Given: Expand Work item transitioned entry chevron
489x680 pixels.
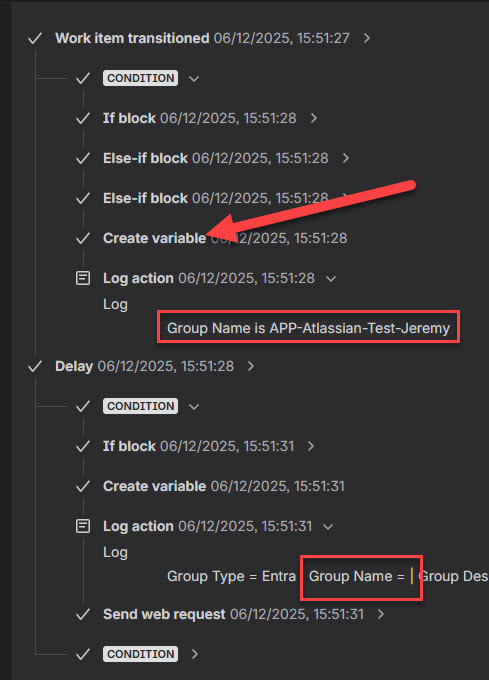Looking at the screenshot, I should pos(367,38).
